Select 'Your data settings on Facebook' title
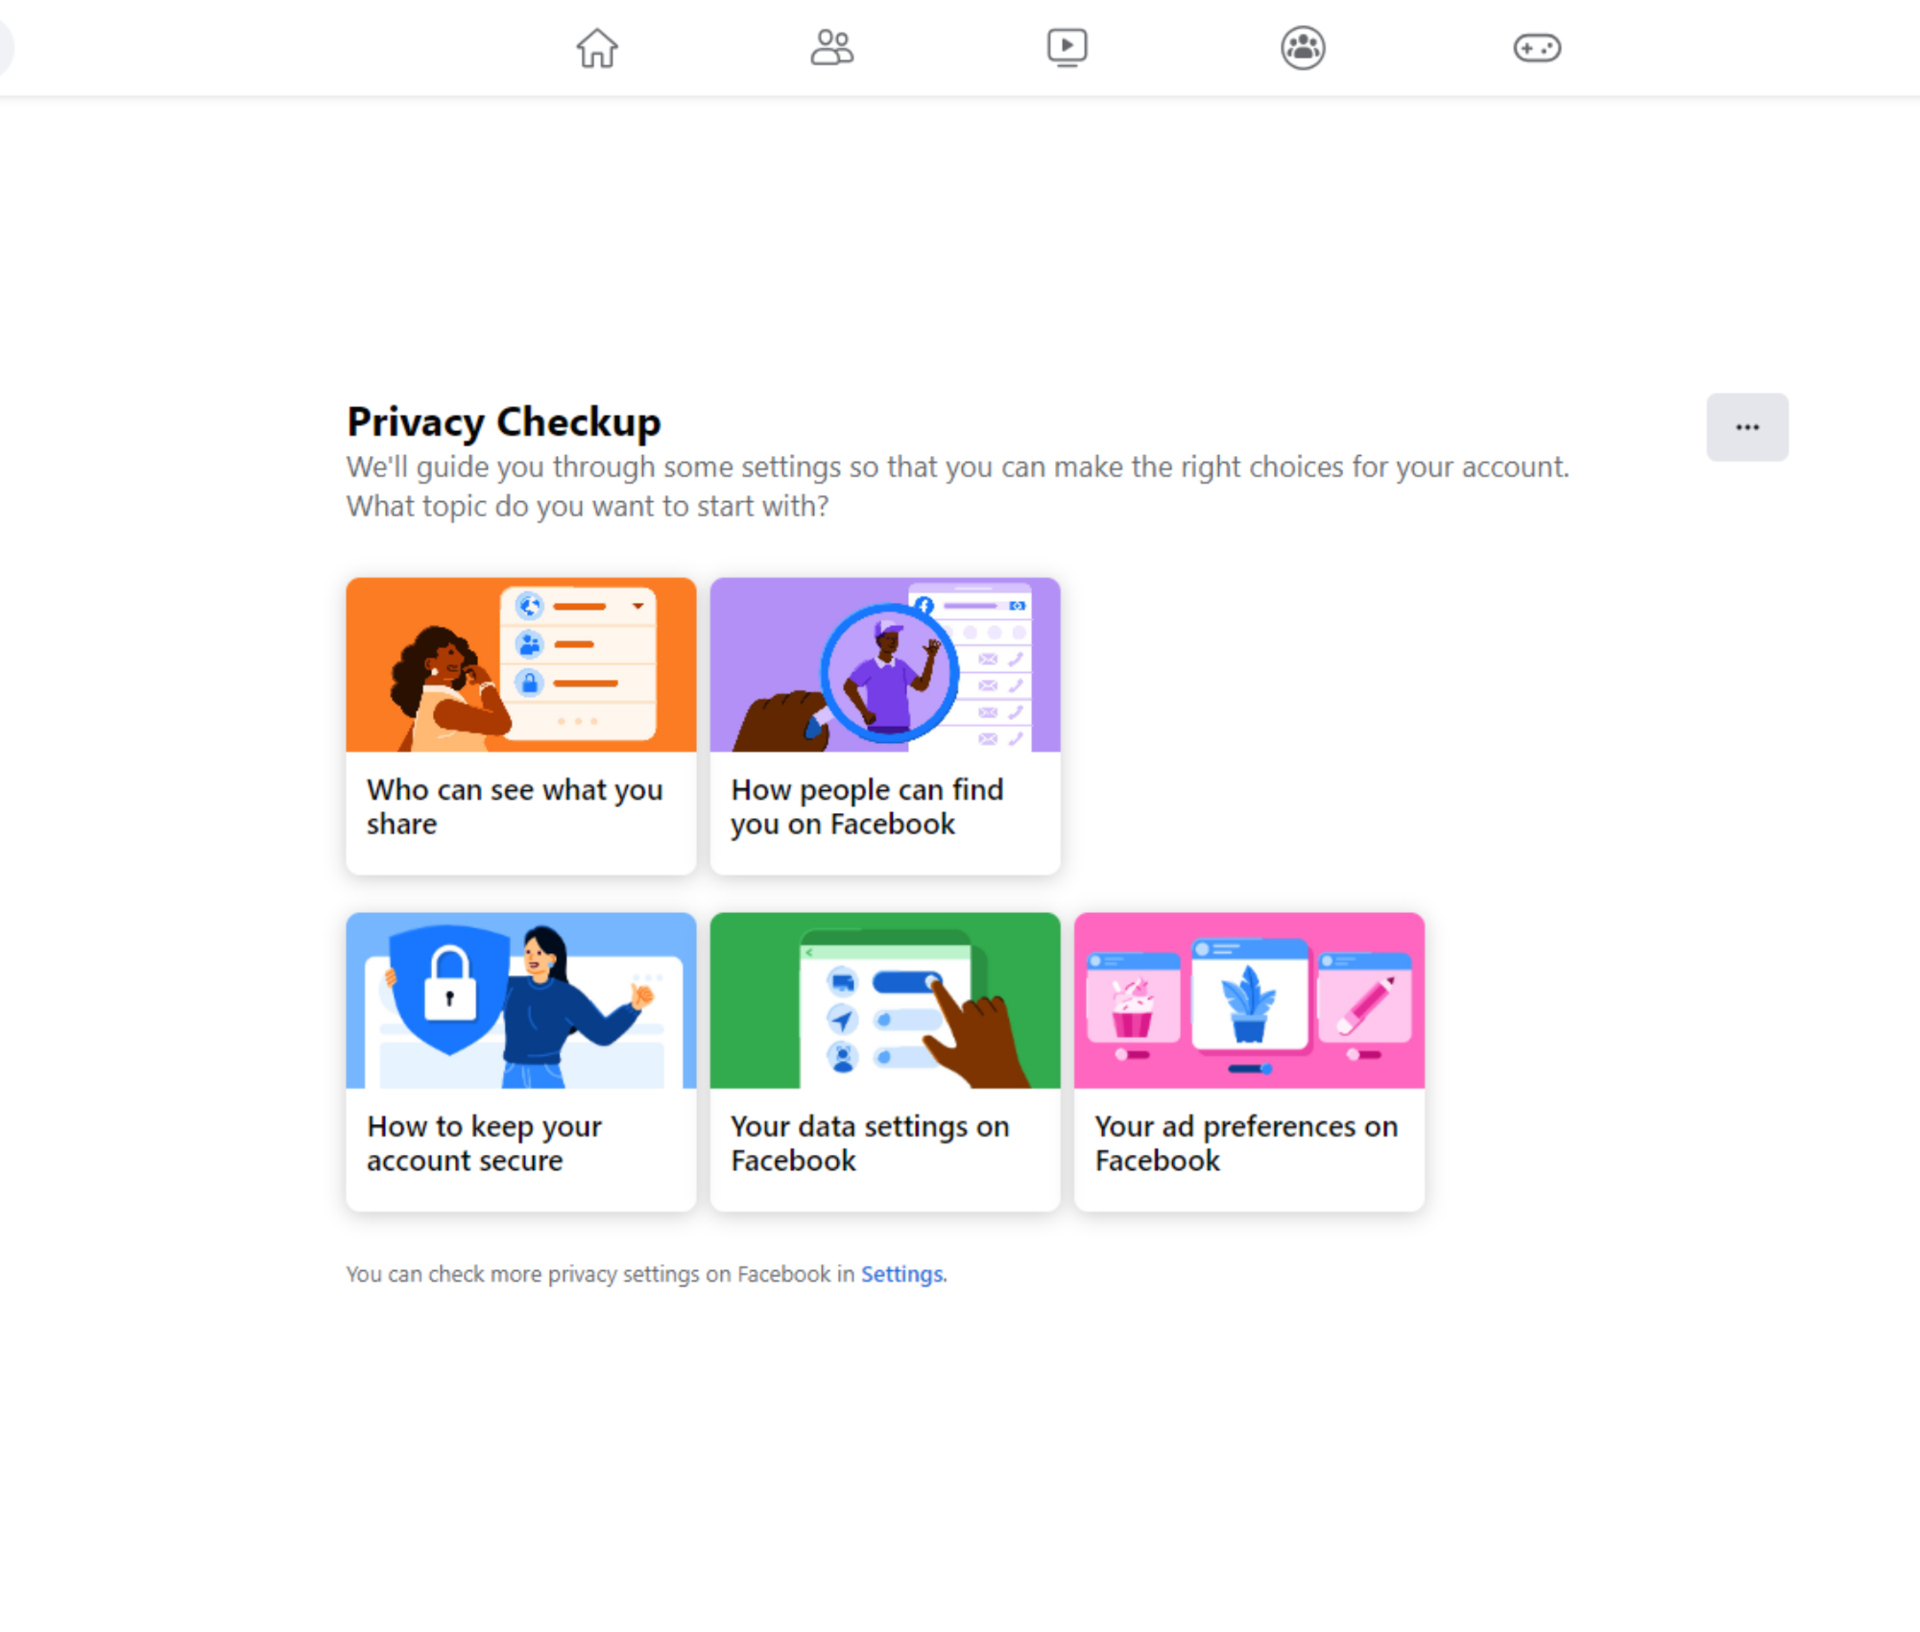 [869, 1143]
